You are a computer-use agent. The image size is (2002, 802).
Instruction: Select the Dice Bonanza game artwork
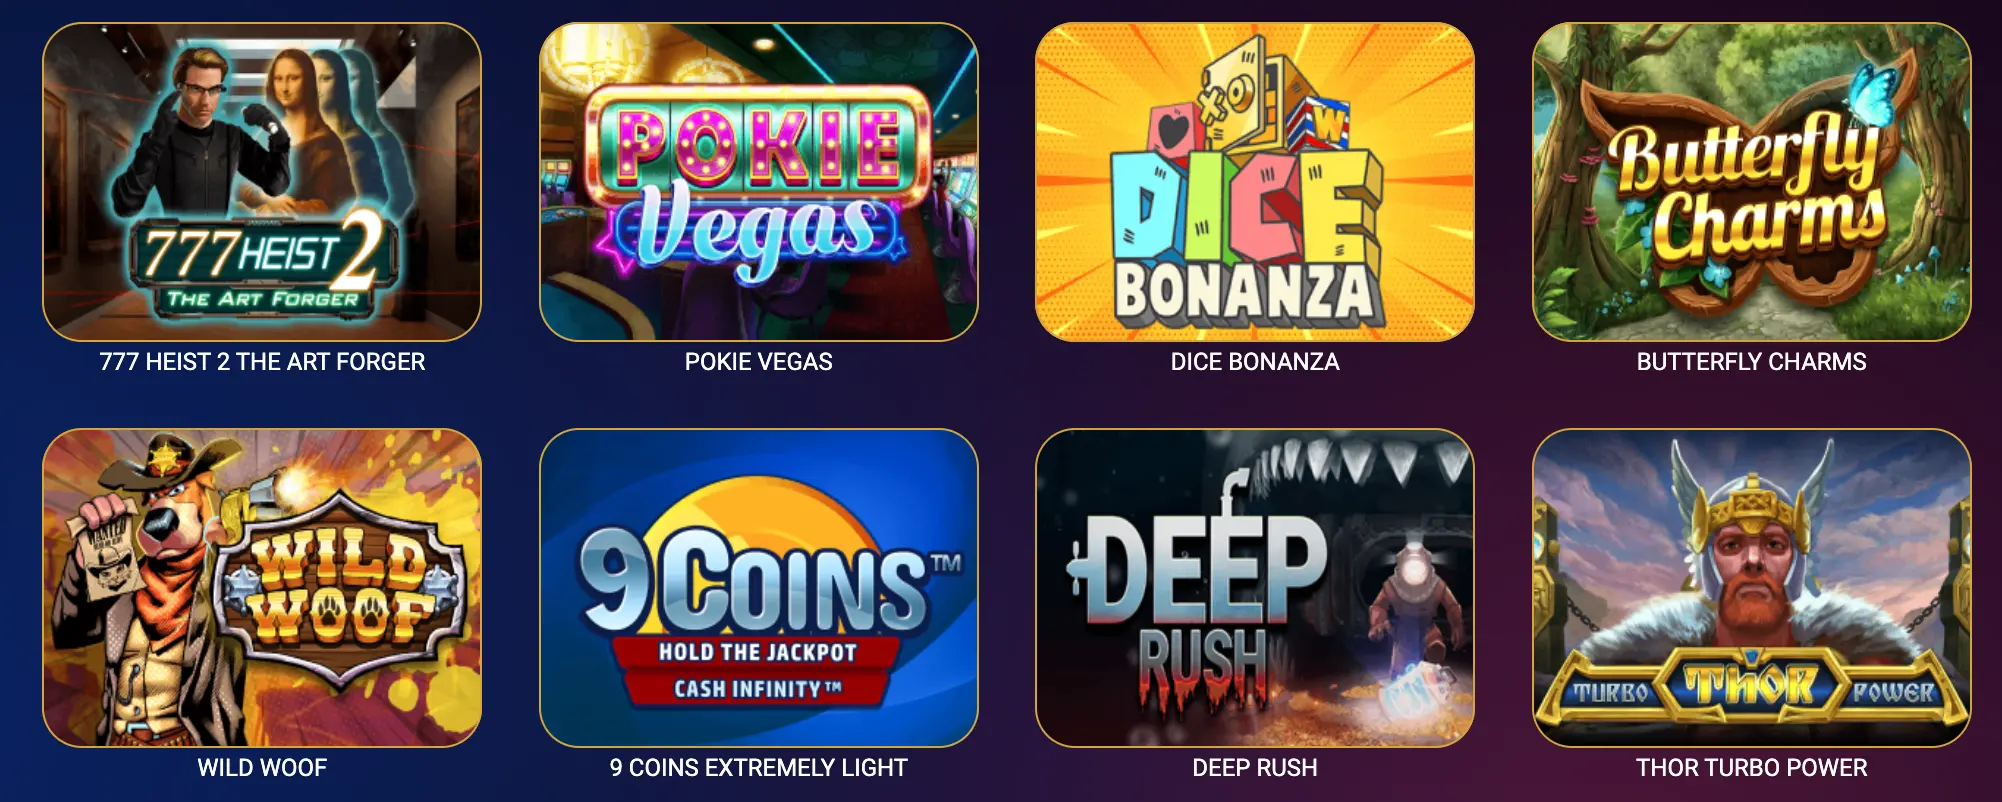point(1255,182)
